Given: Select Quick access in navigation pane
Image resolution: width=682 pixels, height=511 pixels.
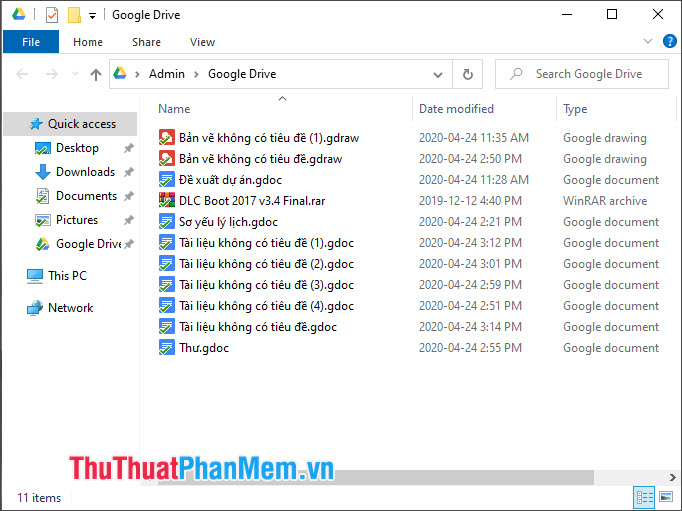Looking at the screenshot, I should [x=70, y=124].
